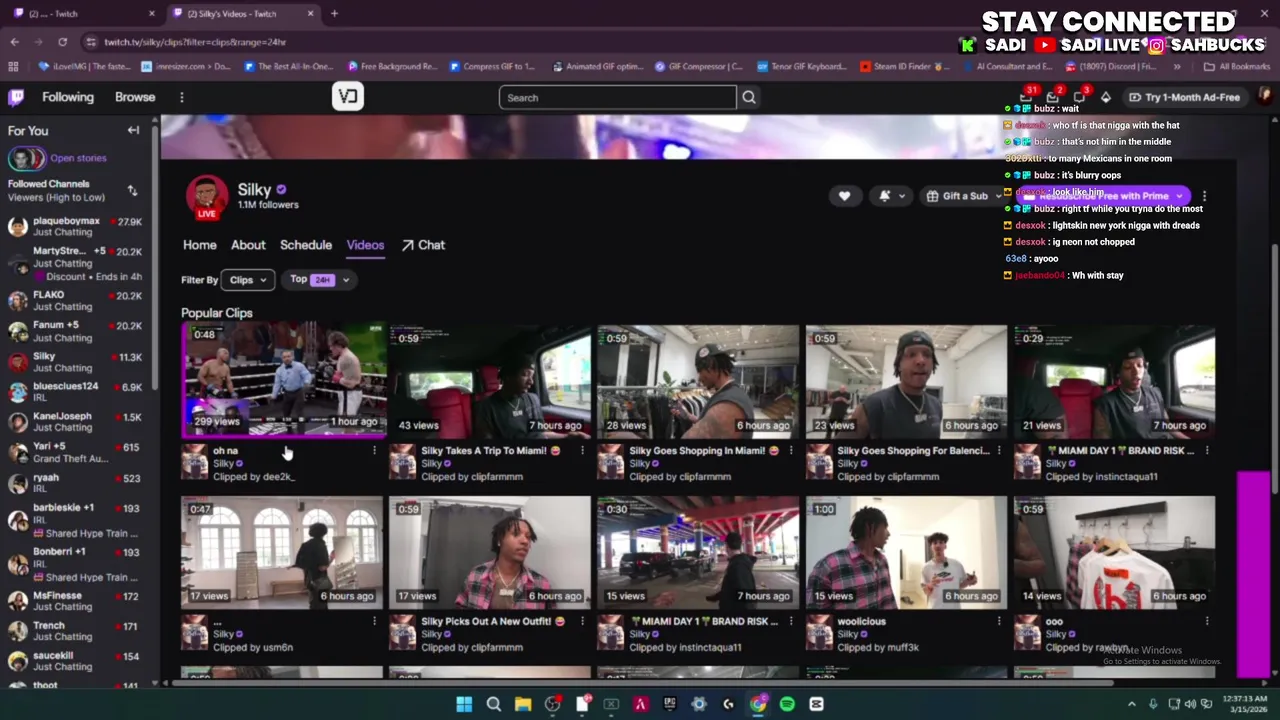
Task: Click Open stories link
Action: [78, 158]
